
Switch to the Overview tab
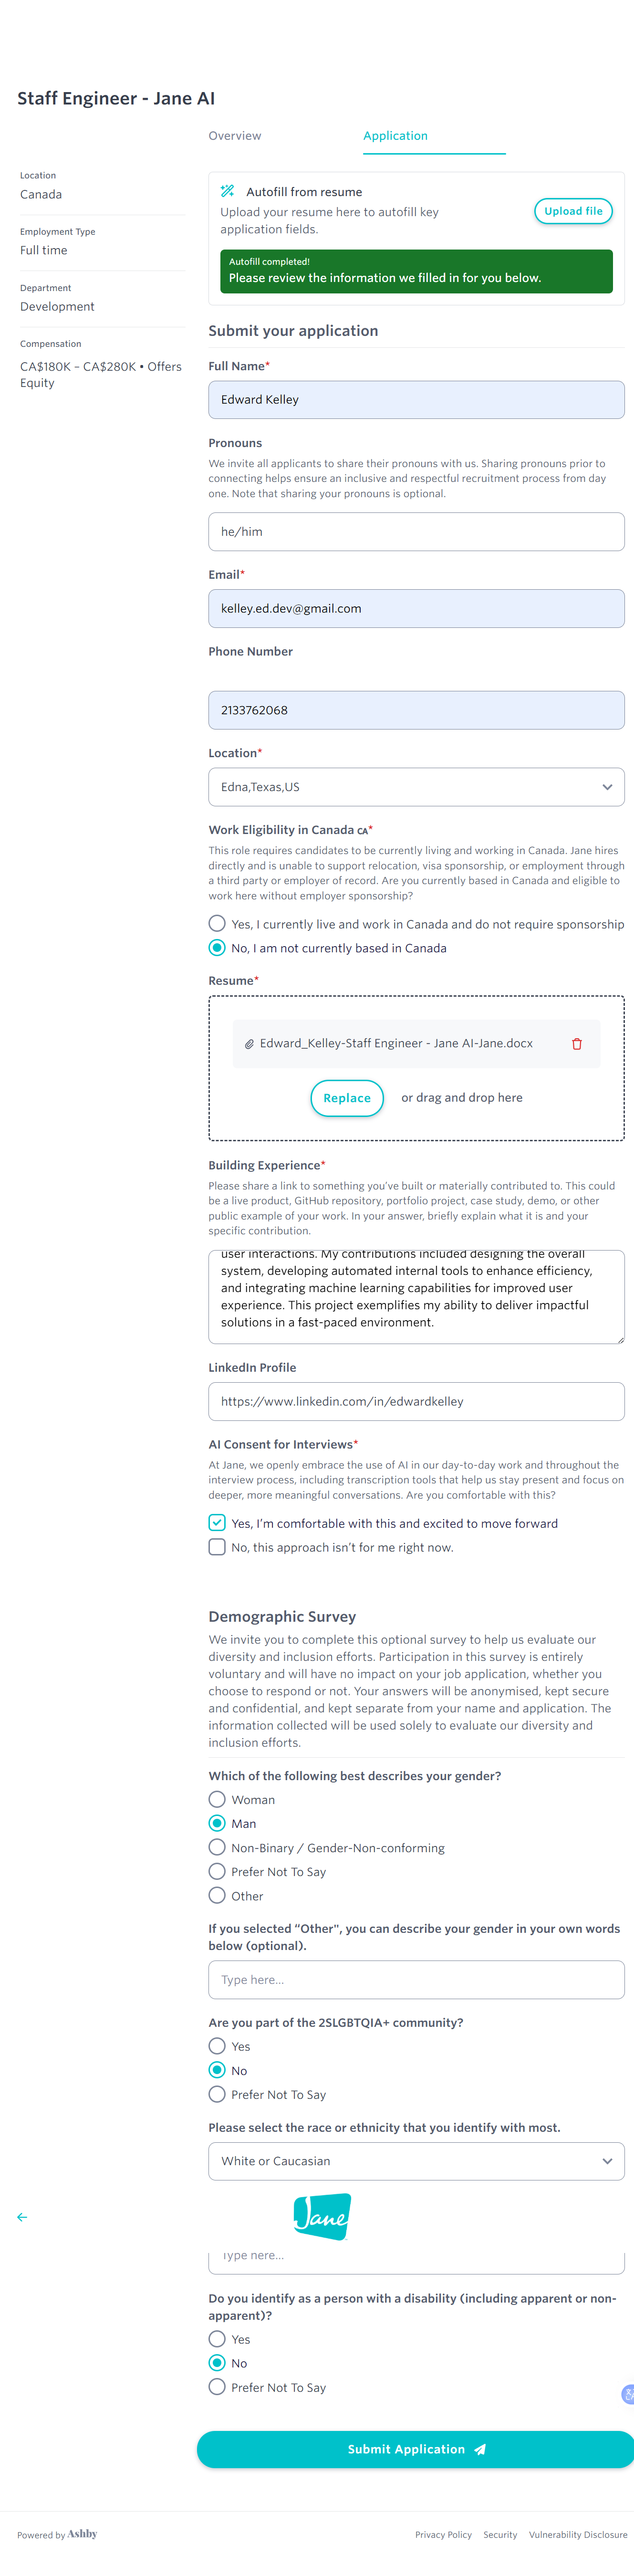(x=235, y=136)
